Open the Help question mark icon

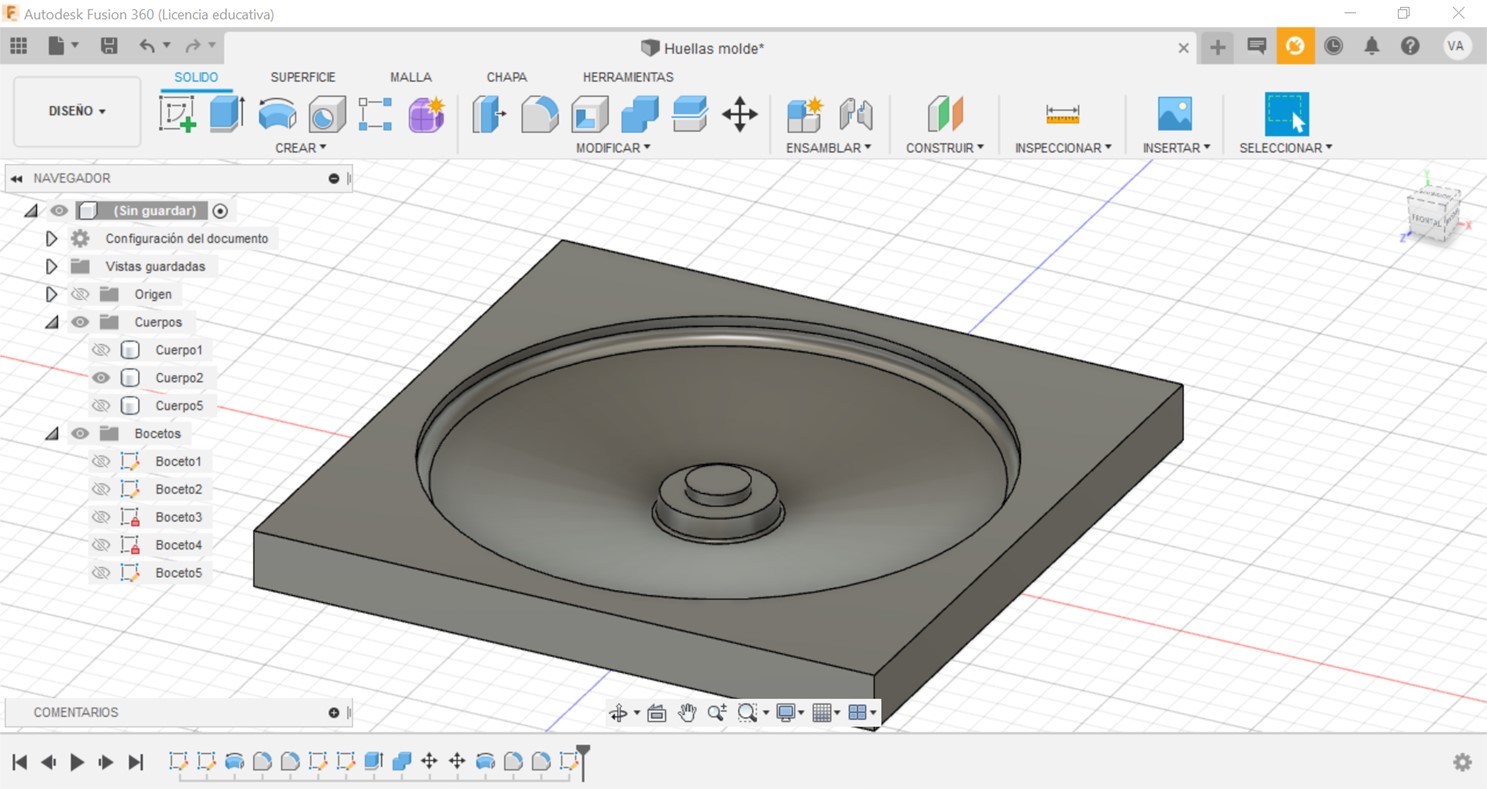tap(1410, 46)
